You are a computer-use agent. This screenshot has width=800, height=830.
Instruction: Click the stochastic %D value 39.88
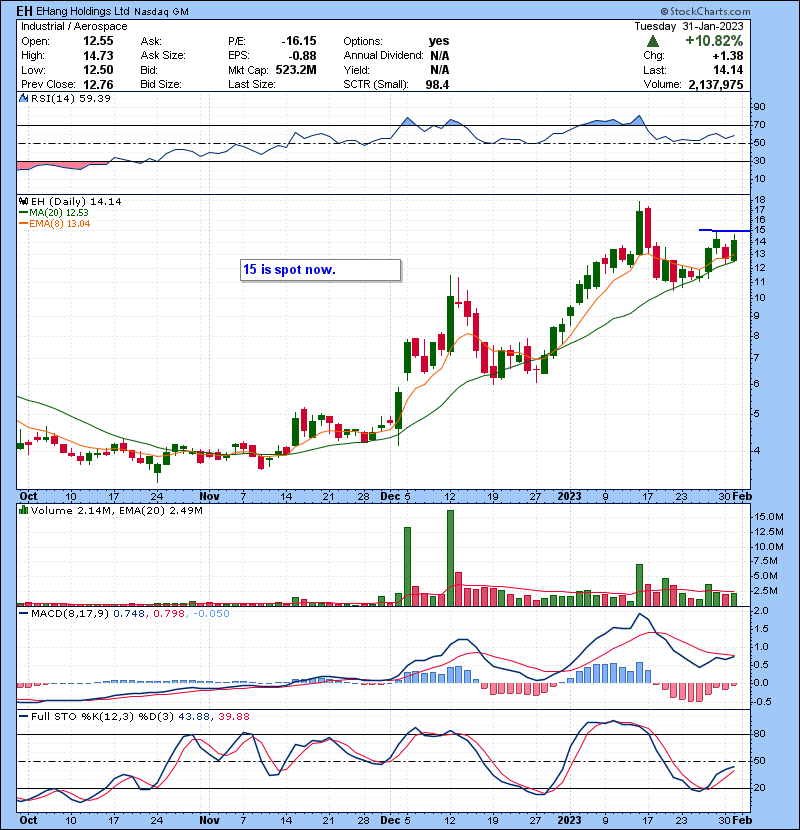coord(233,716)
